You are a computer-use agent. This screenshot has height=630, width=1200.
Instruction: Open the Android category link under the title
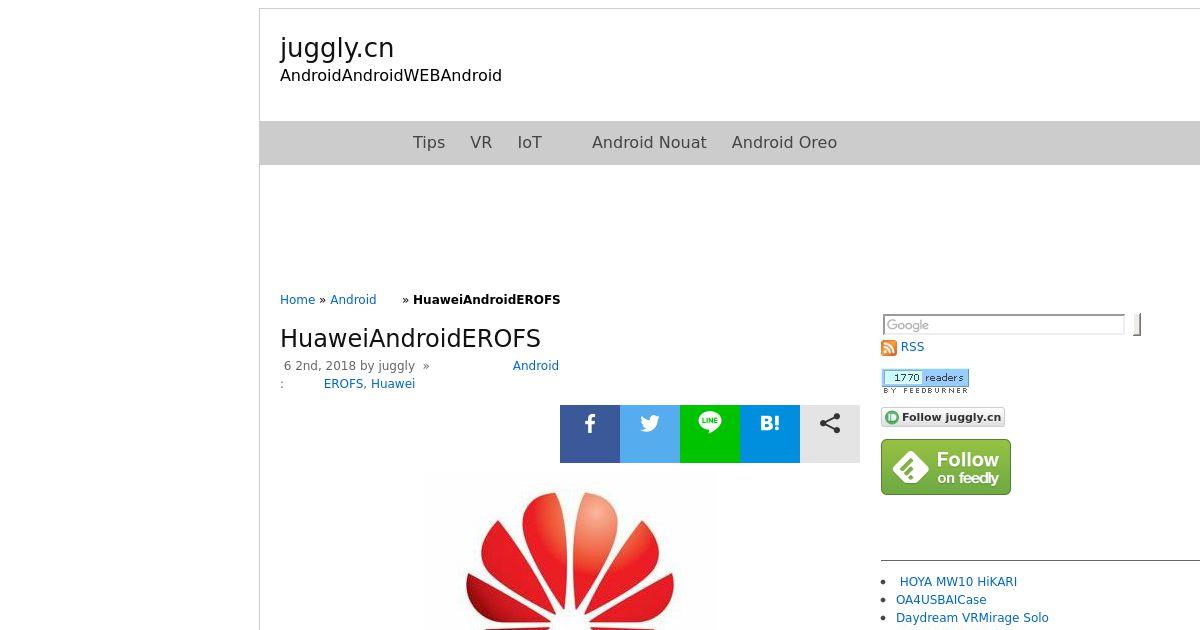point(536,366)
